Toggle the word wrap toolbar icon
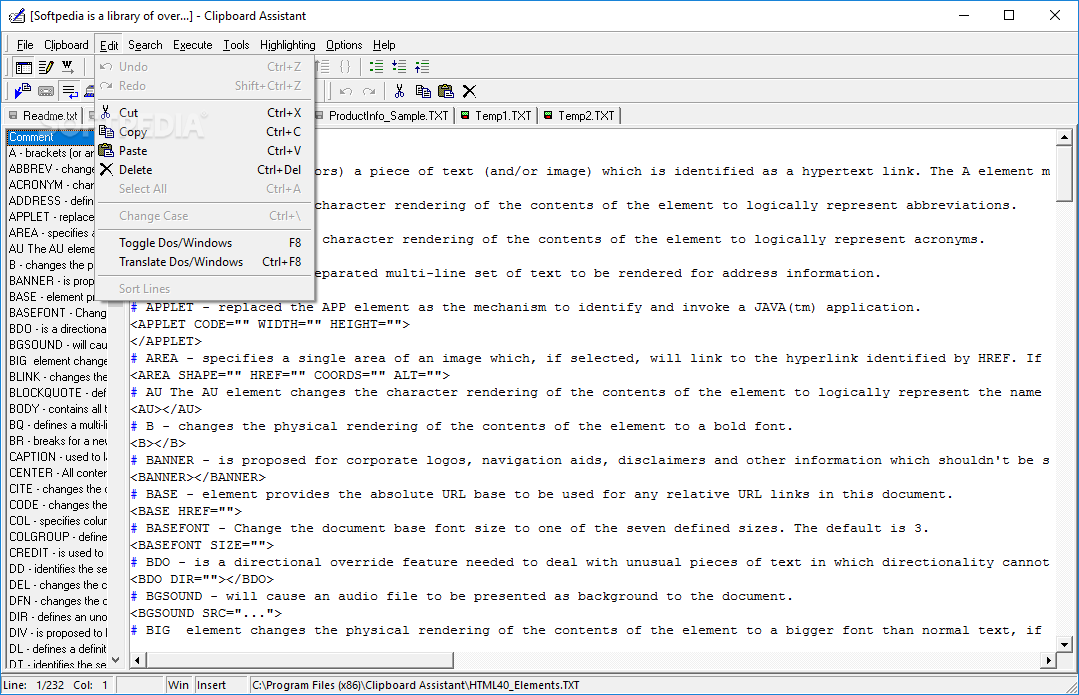This screenshot has height=695, width=1079. [x=70, y=91]
